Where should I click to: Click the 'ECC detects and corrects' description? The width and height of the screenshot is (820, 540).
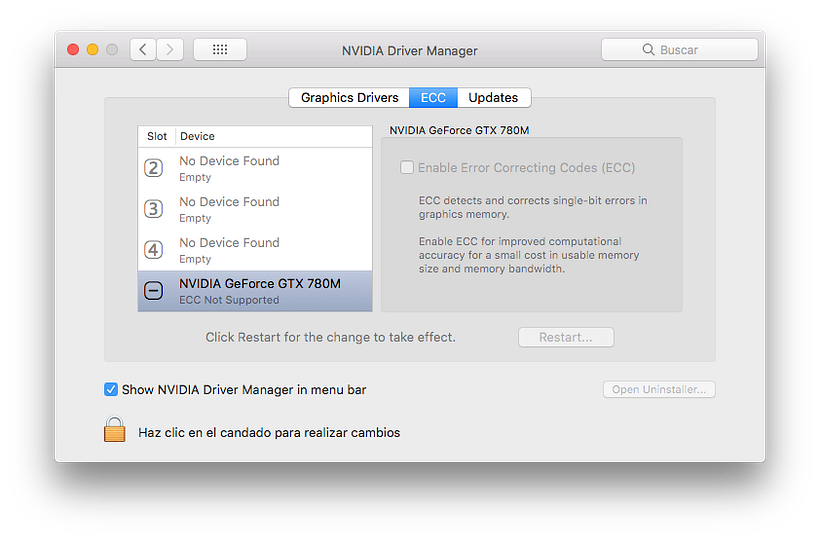(x=533, y=208)
